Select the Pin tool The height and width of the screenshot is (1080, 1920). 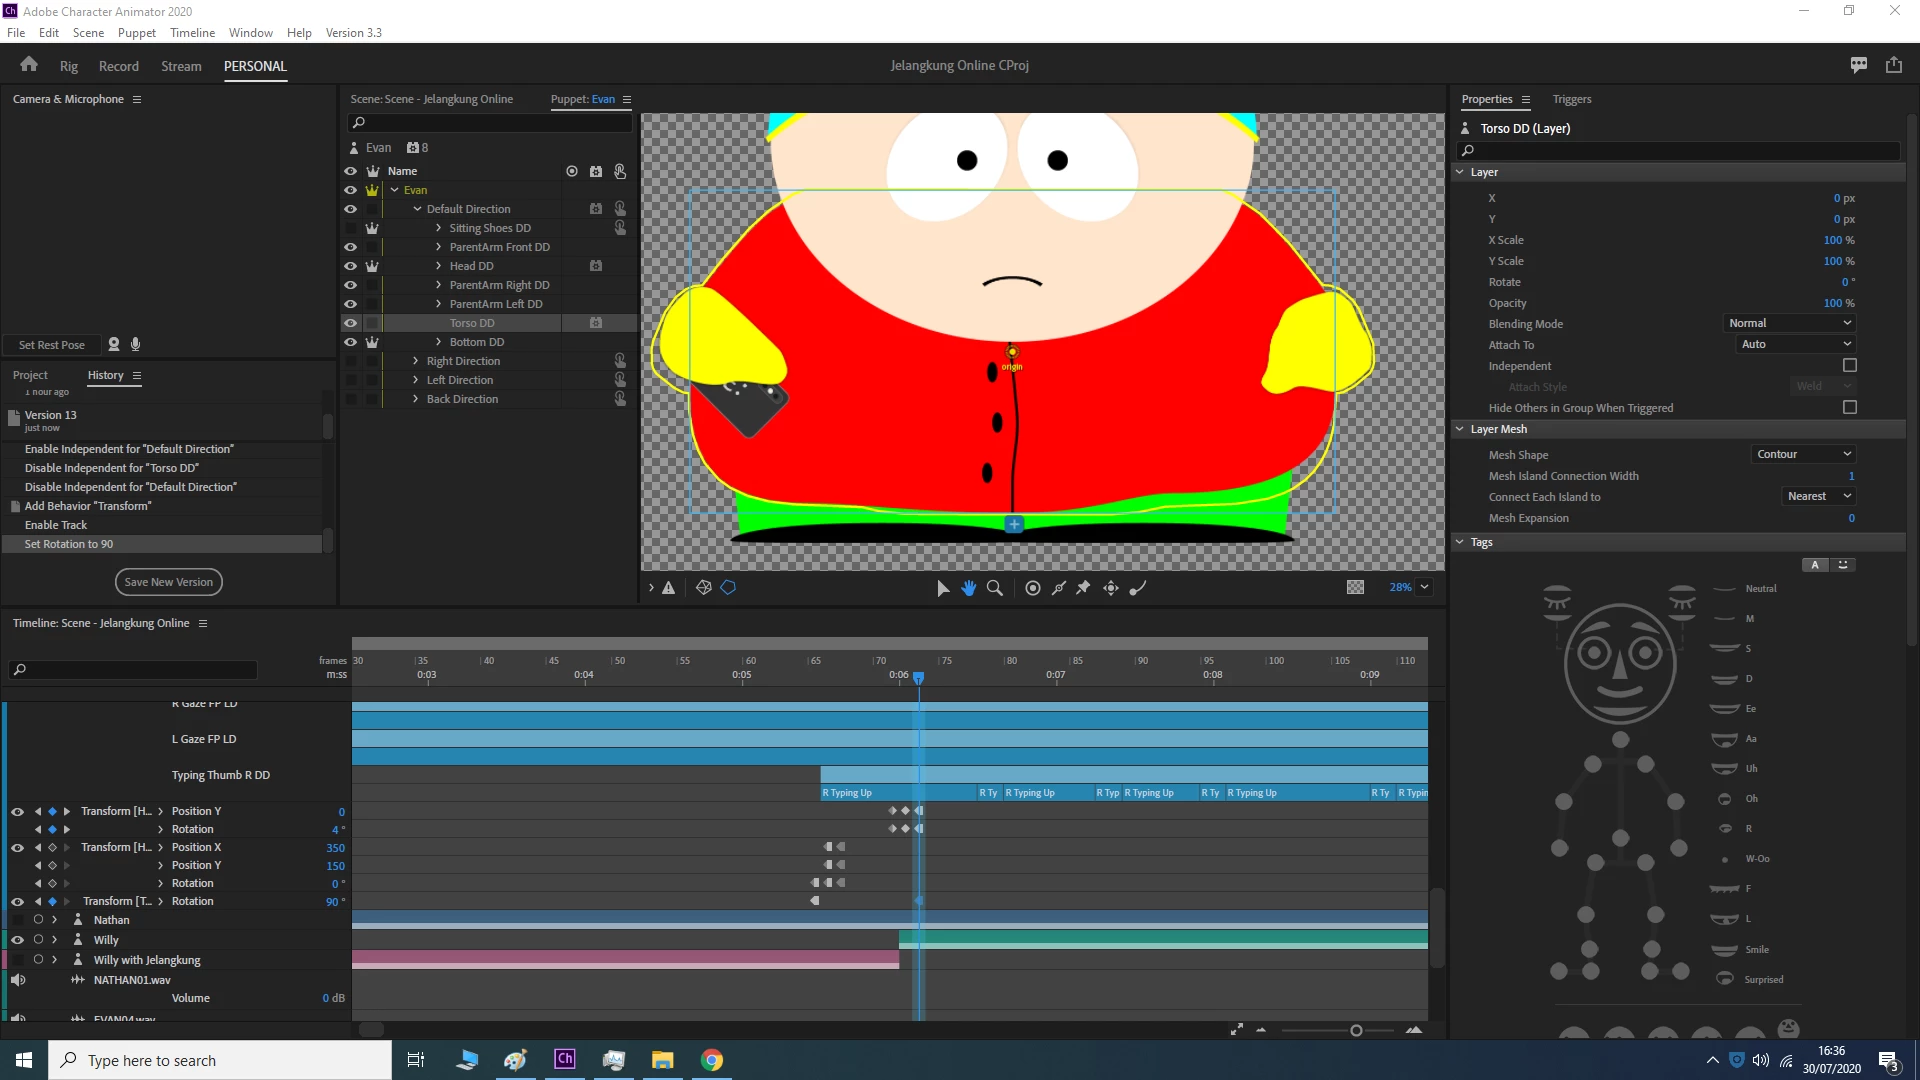click(x=1083, y=588)
